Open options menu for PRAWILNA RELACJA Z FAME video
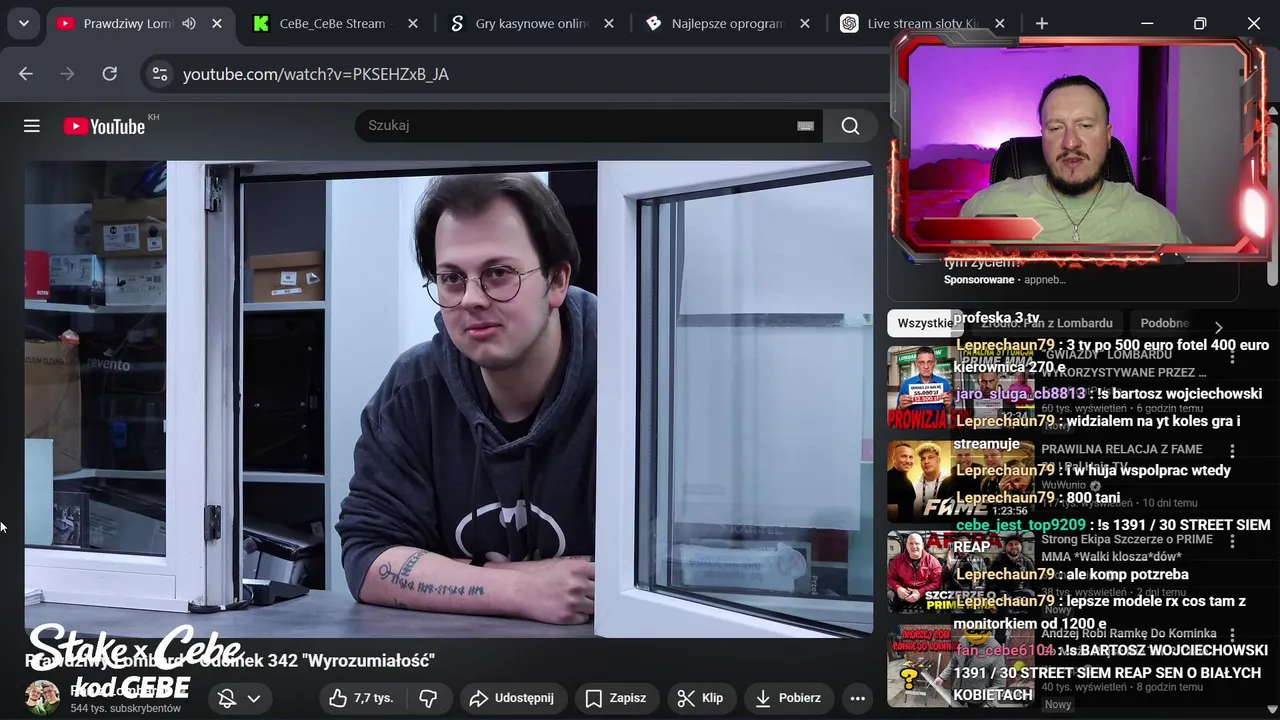Viewport: 1280px width, 720px height. (1232, 451)
